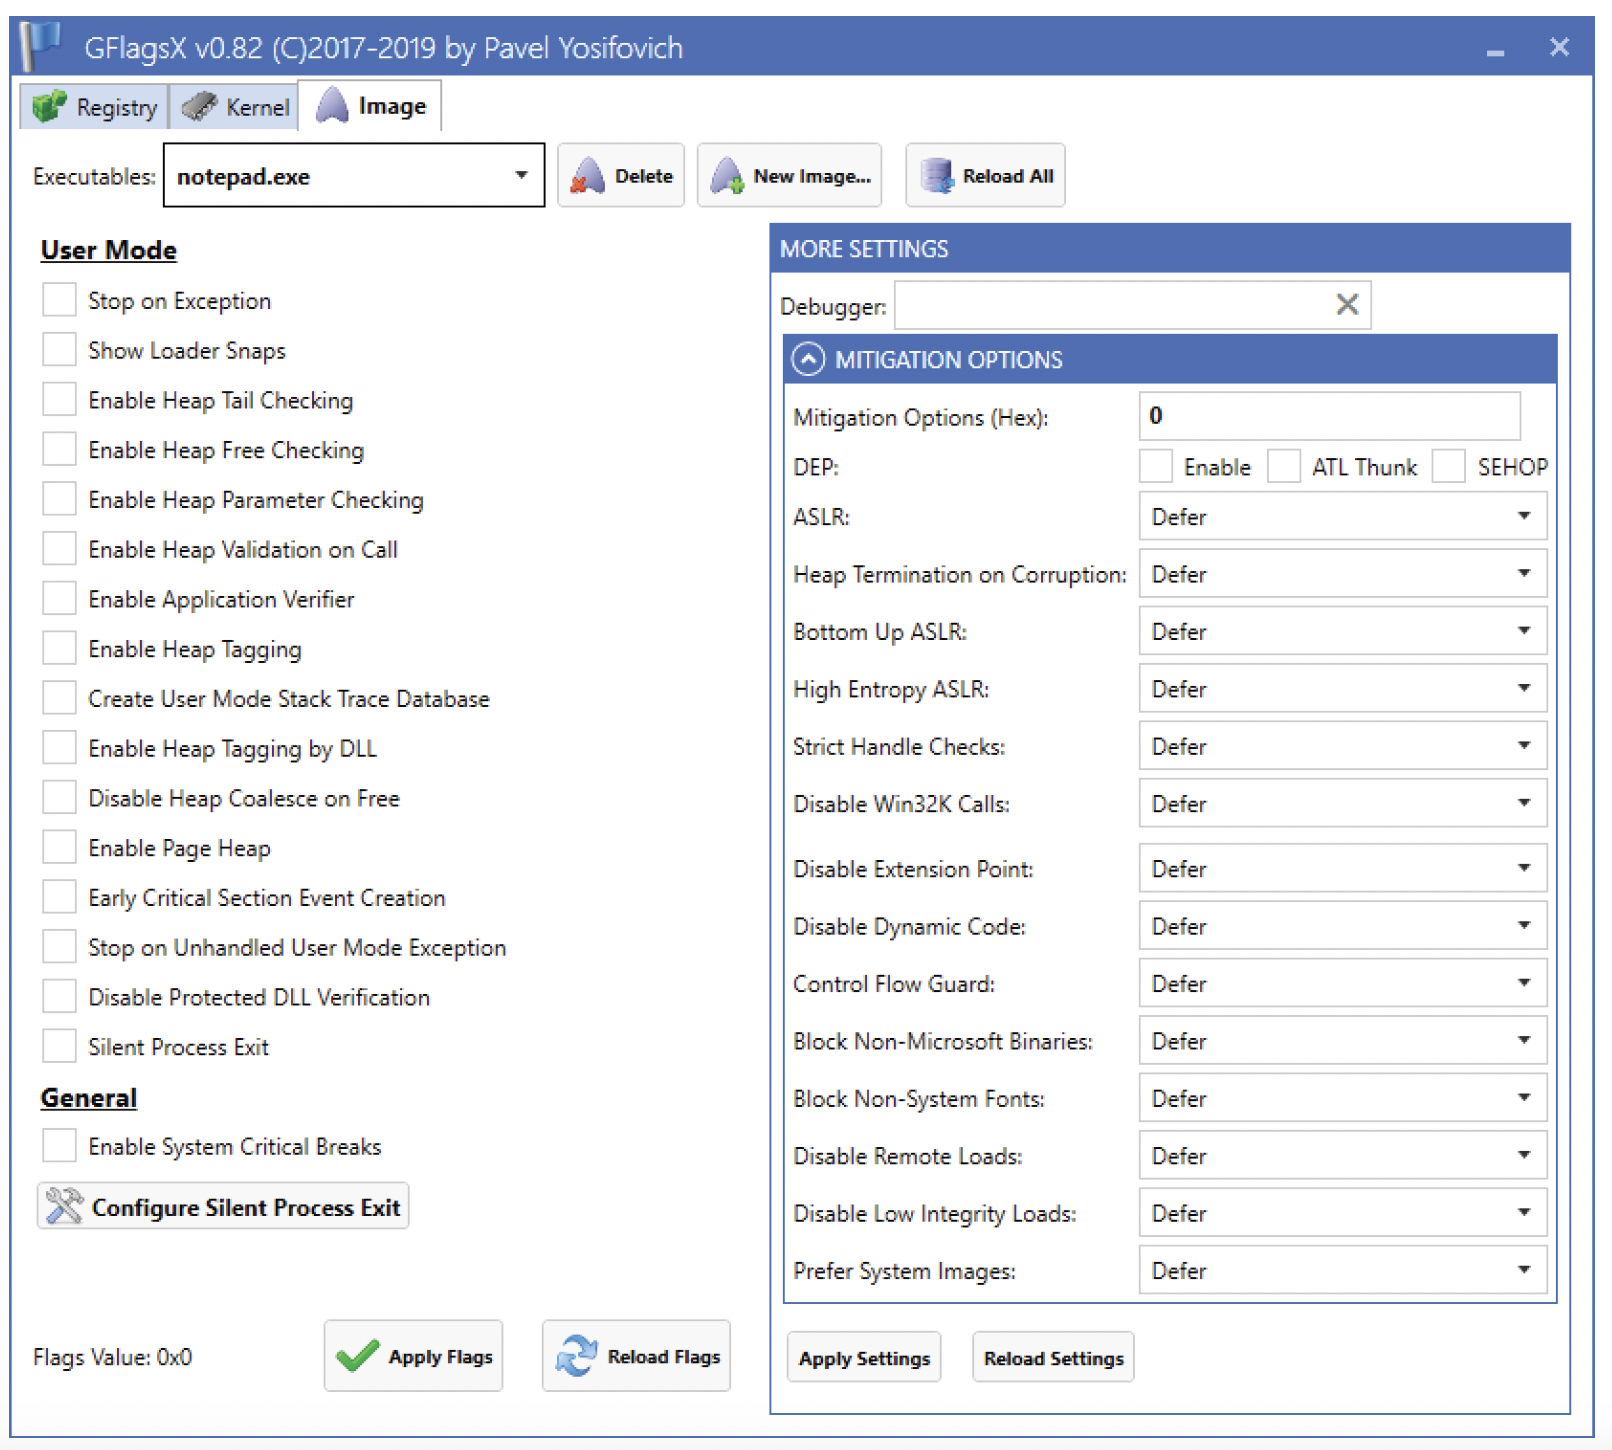Open the ASLR dropdown
Screen dimensions: 1612x1450
pyautogui.click(x=1343, y=516)
